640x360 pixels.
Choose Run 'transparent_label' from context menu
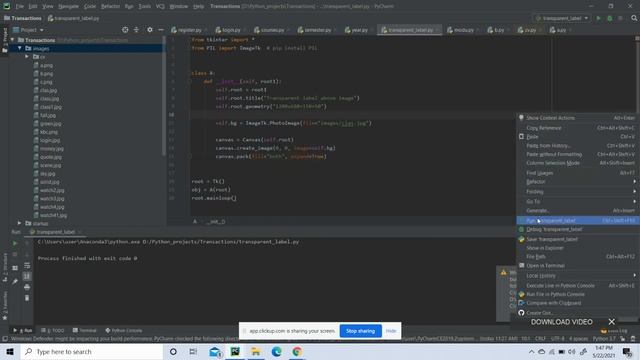coord(578,220)
